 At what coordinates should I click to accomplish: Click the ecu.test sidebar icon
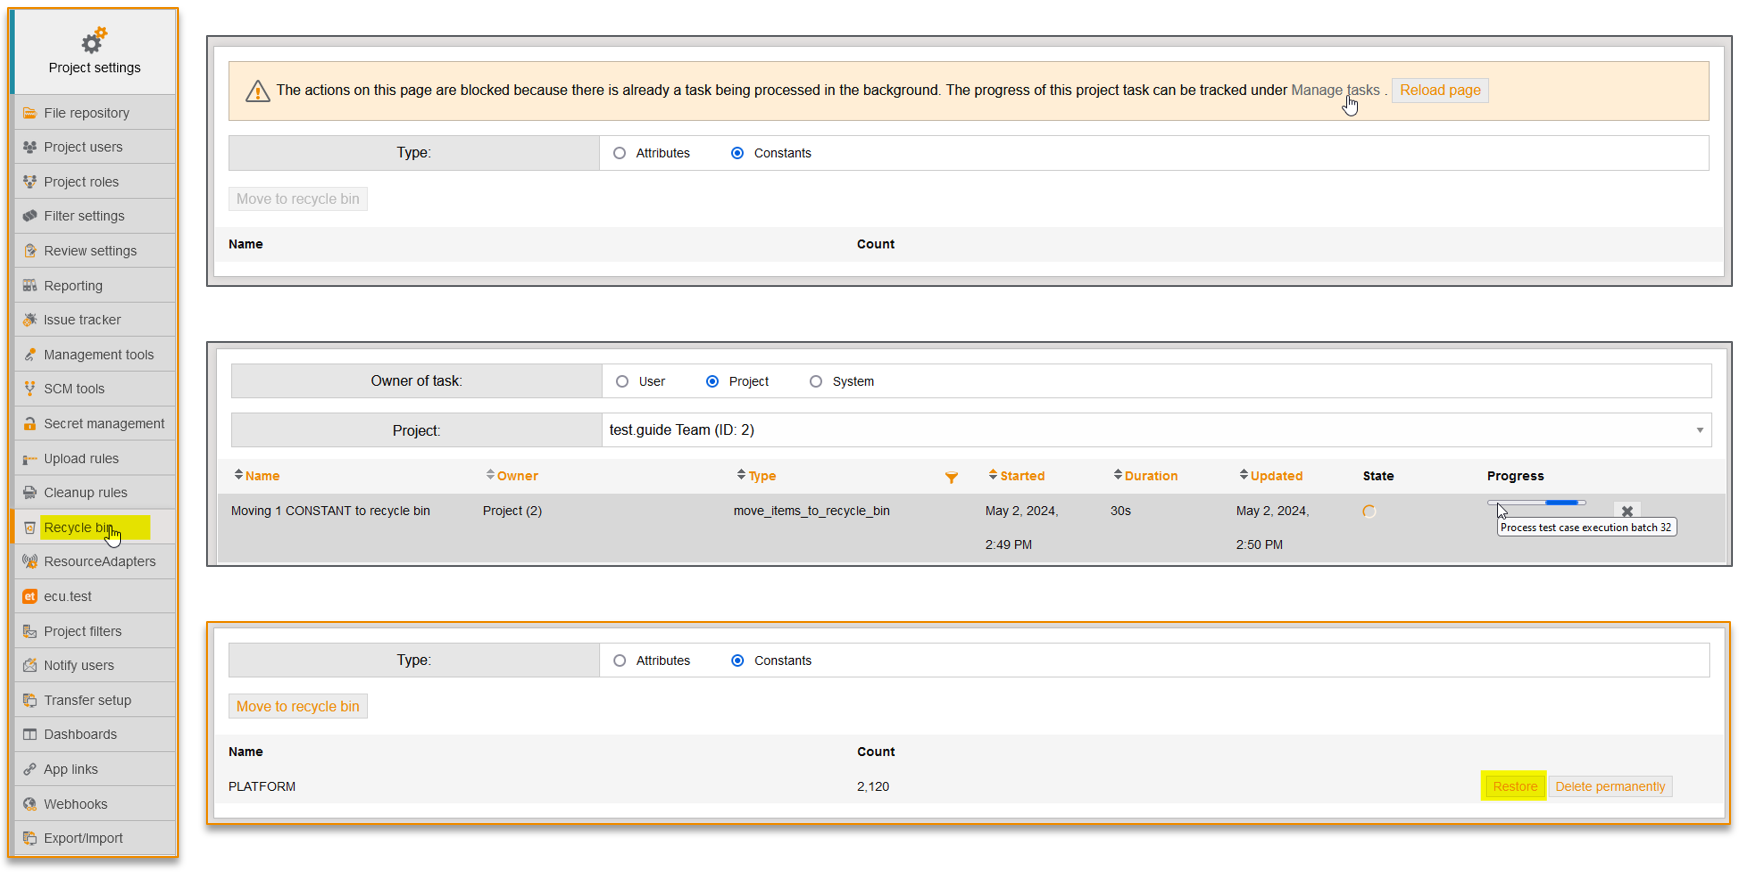[30, 597]
